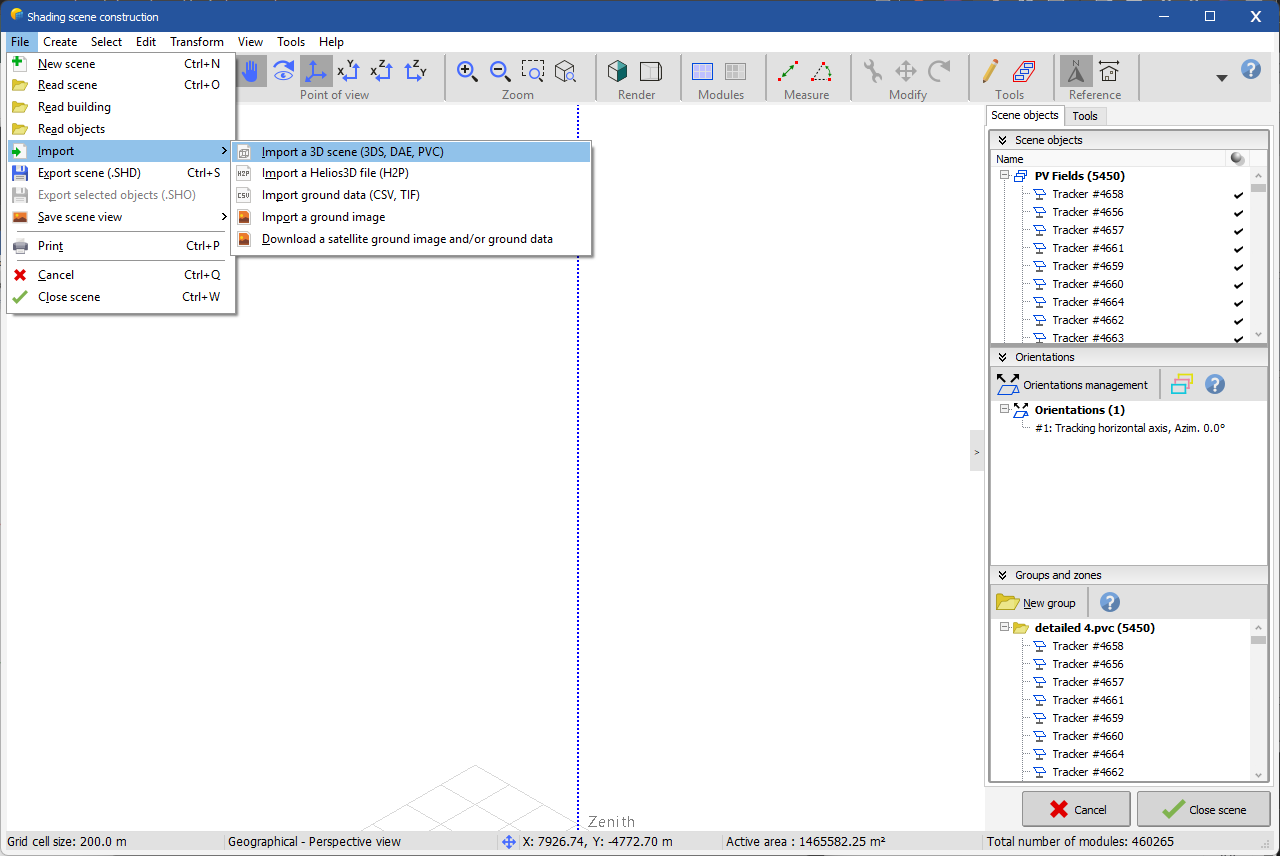Enable the pan hand tool
Image resolution: width=1280 pixels, height=856 pixels.
tap(250, 71)
